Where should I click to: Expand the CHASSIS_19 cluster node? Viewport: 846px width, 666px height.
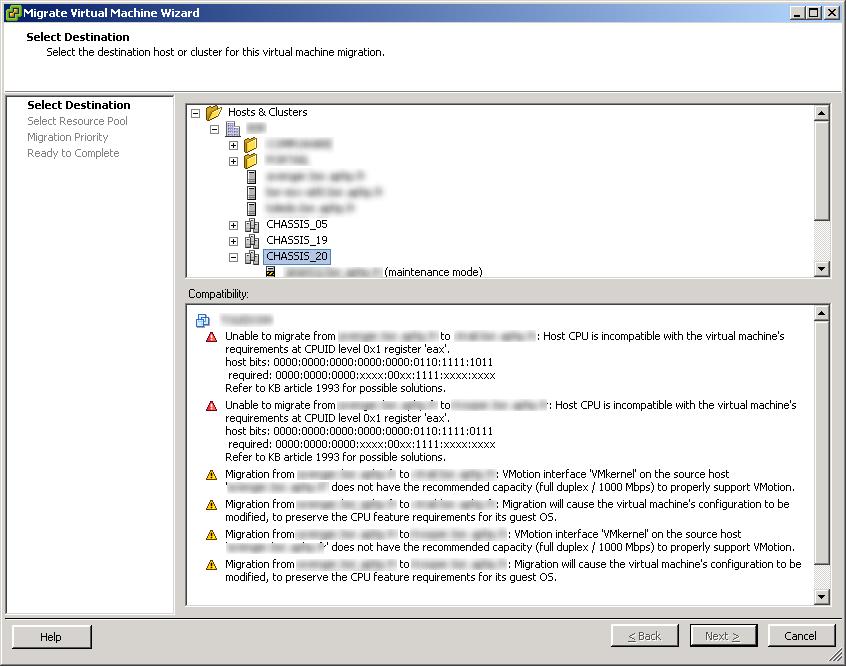tap(234, 241)
